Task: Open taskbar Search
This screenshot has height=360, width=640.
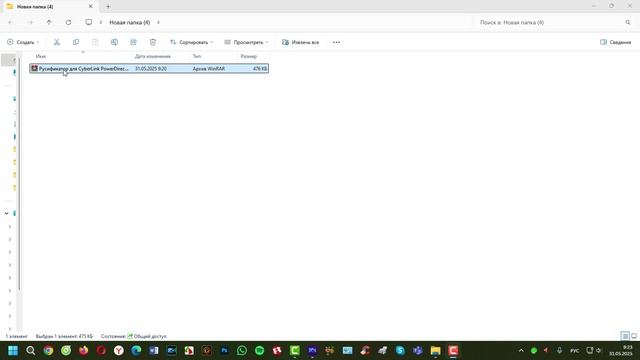Action: [x=31, y=351]
